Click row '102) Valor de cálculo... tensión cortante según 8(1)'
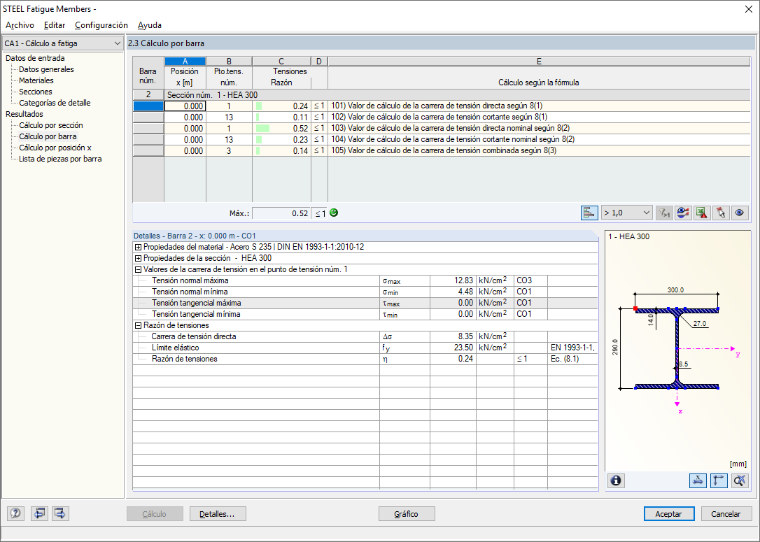 [x=441, y=117]
